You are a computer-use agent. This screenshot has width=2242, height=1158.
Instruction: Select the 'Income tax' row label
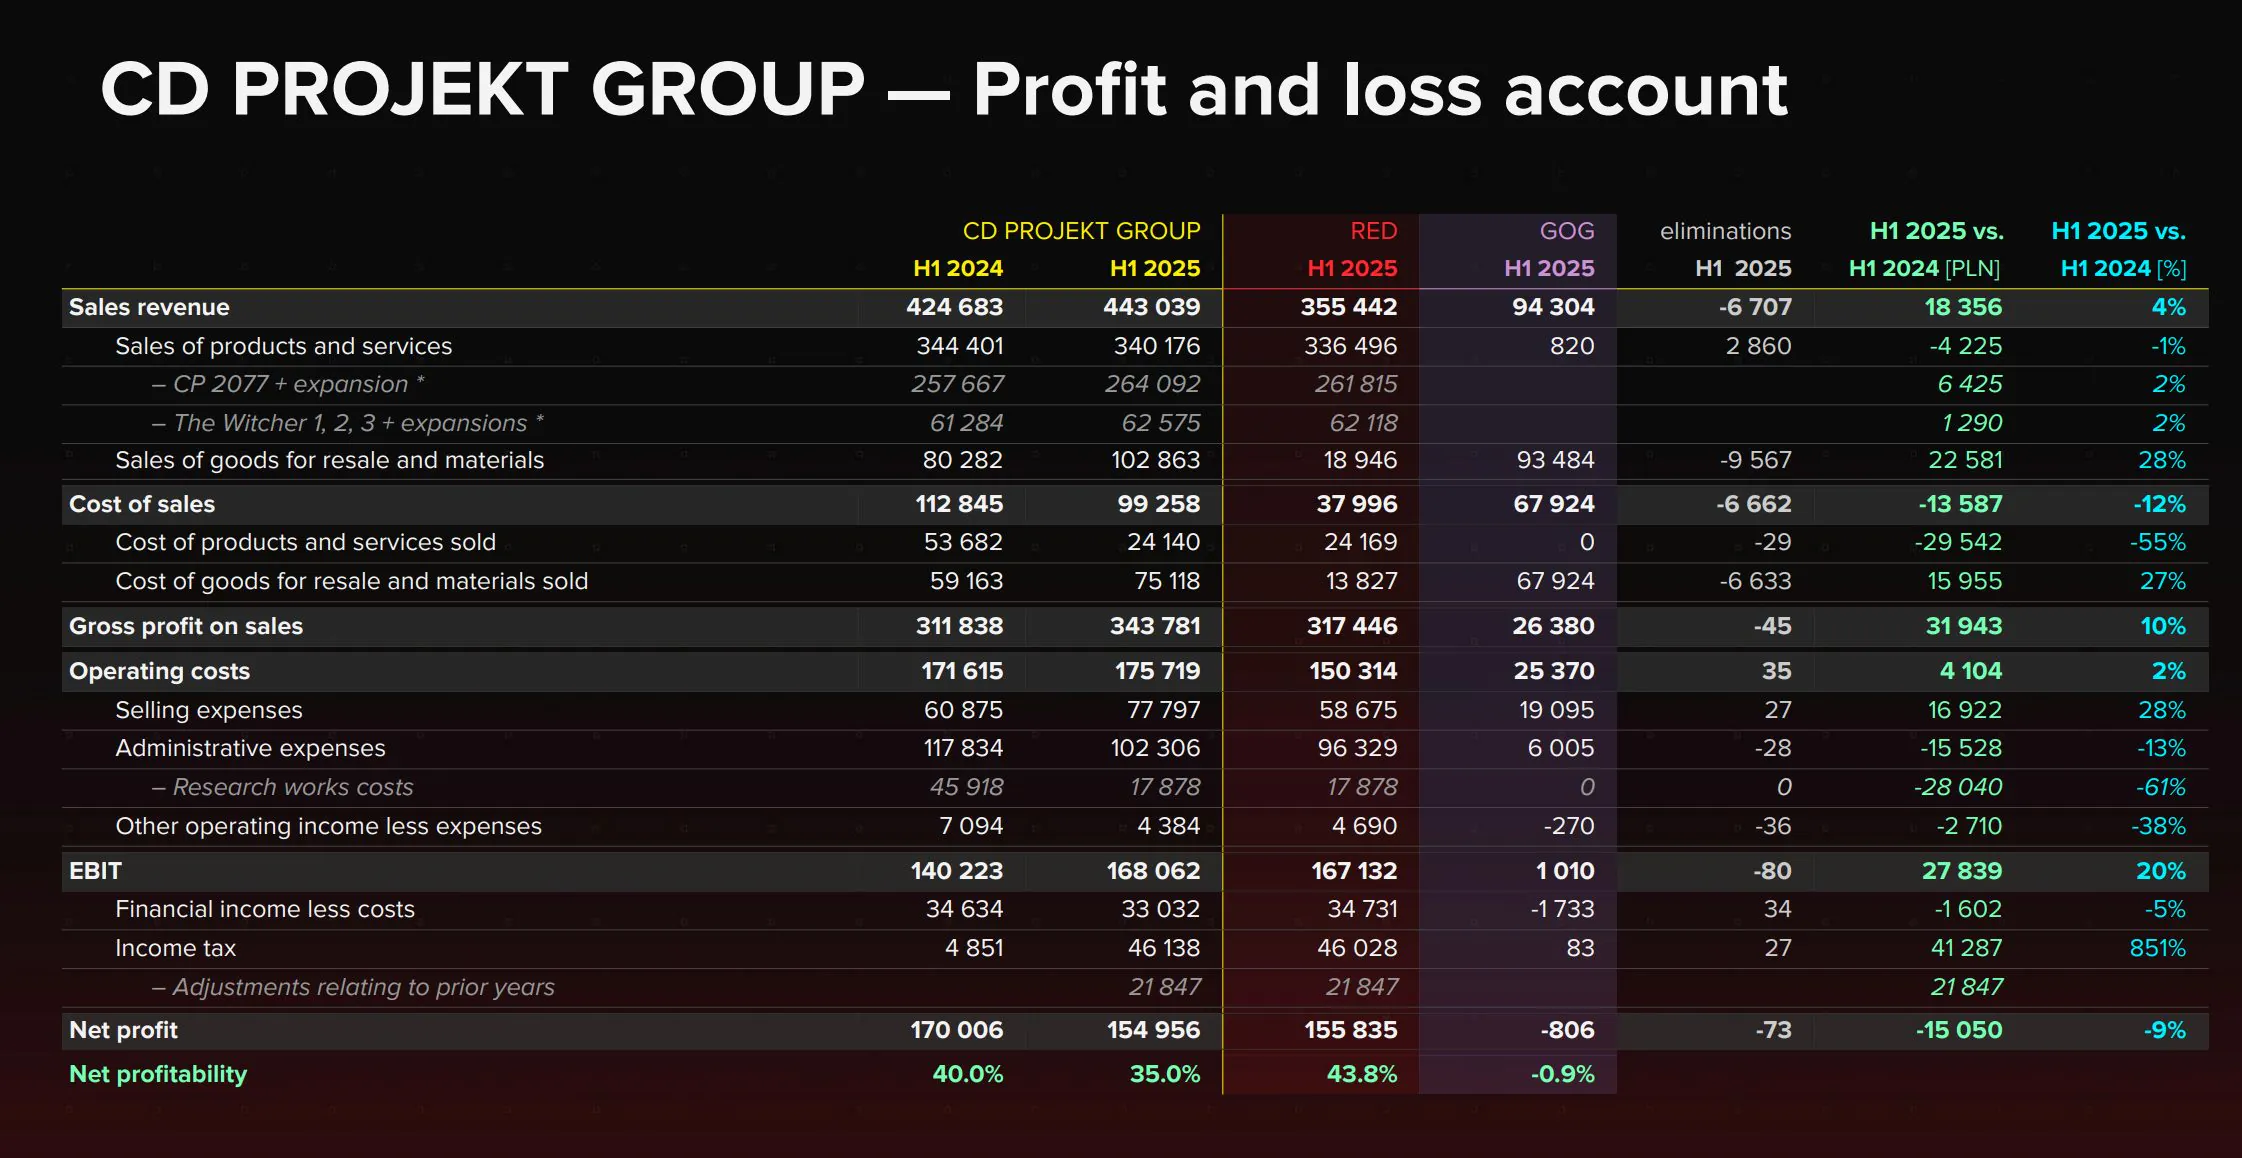tap(175, 948)
